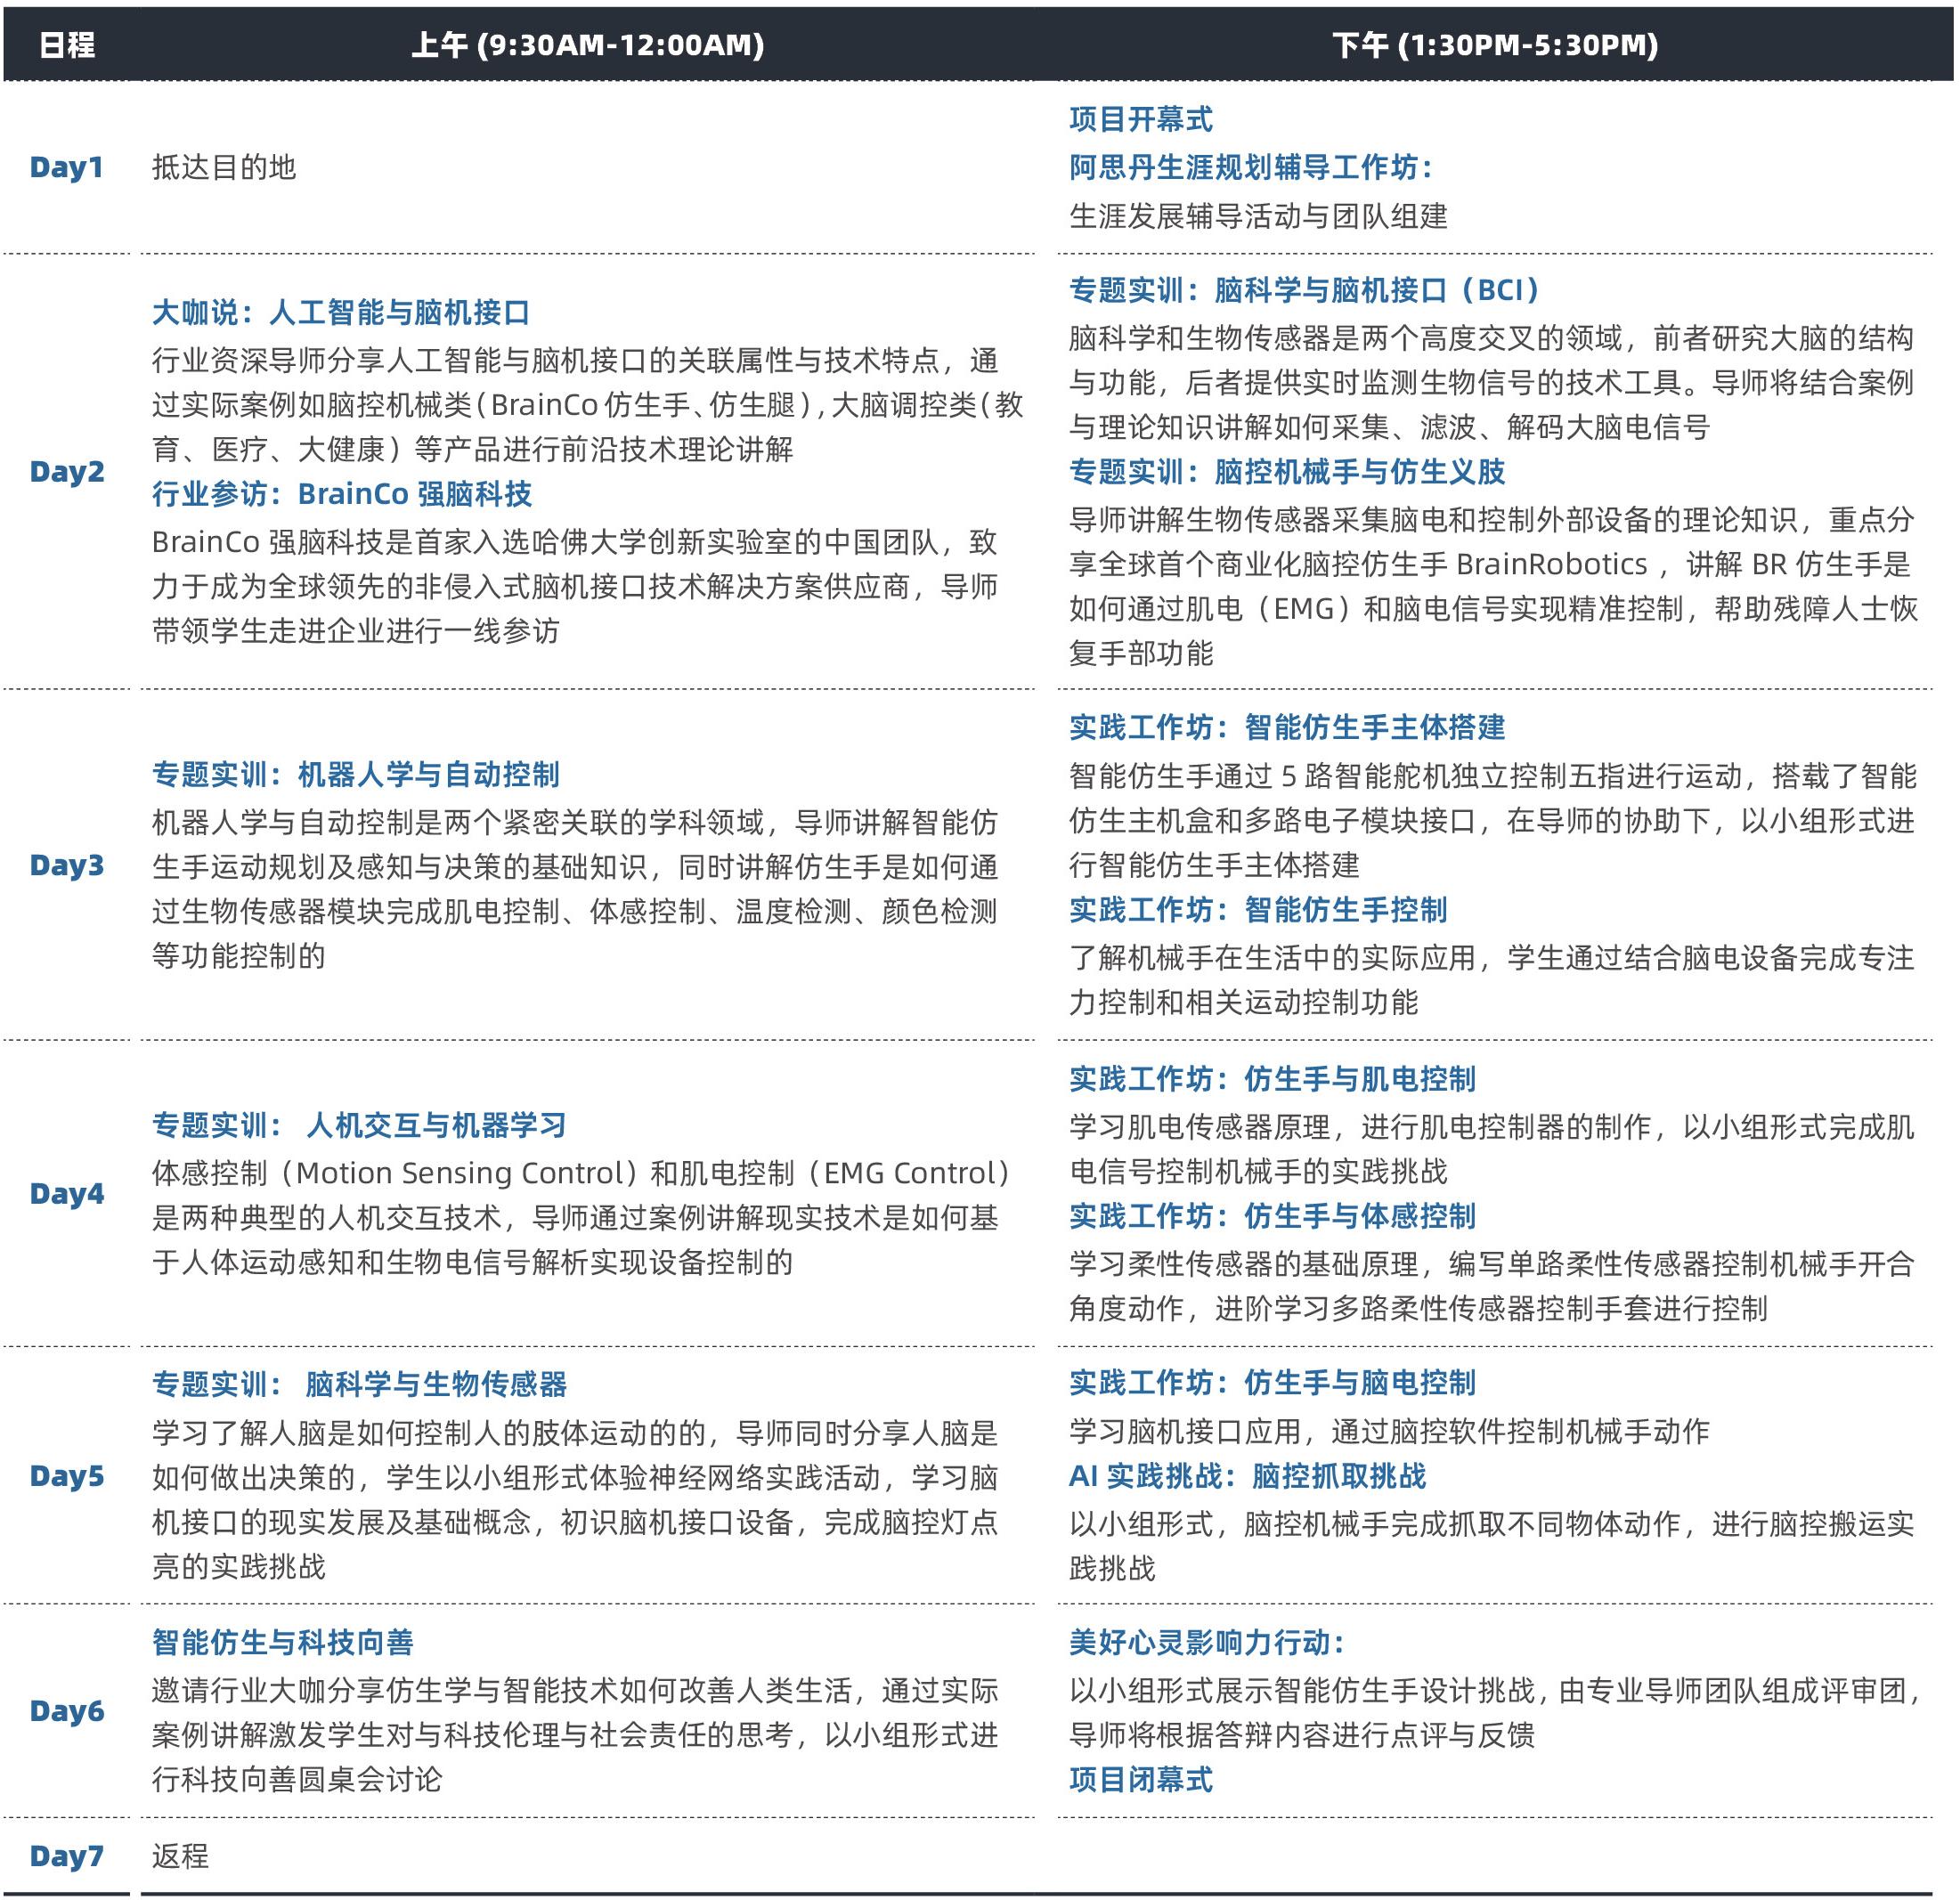The height and width of the screenshot is (1900, 1960).
Task: Click 实践工作坊：仿生手与体感控制 heading
Action: 1272,1216
